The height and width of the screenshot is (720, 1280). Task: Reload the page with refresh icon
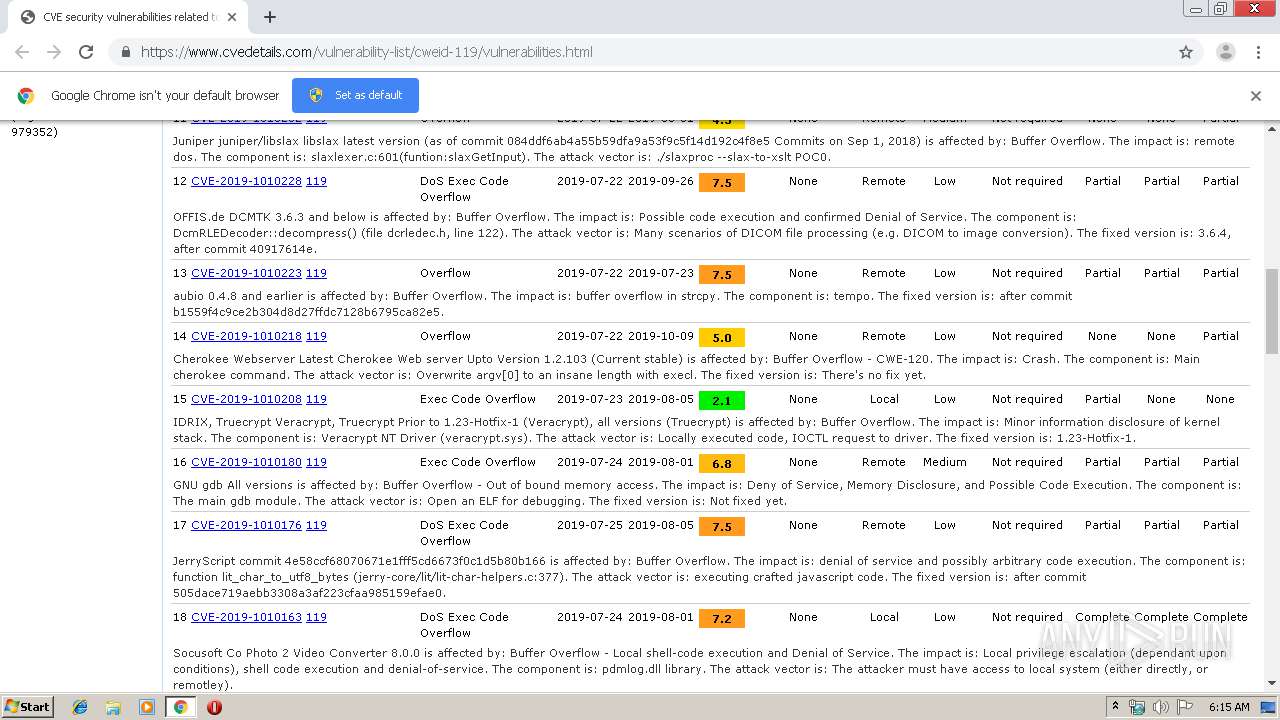[86, 52]
